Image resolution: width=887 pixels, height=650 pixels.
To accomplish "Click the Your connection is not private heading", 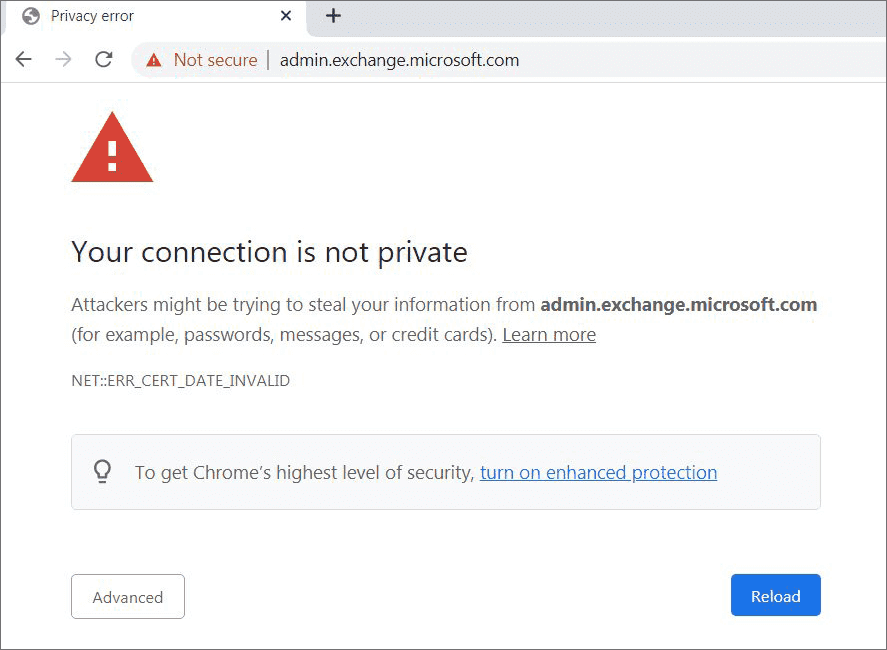I will (269, 252).
